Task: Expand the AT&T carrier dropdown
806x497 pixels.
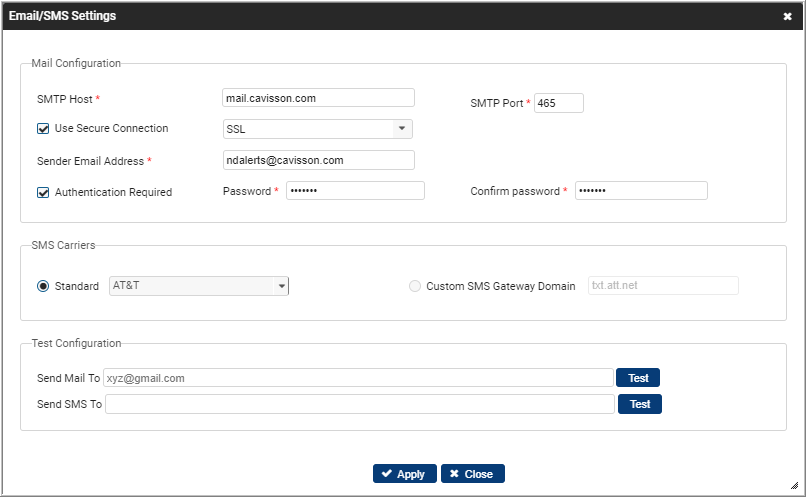Action: point(199,286)
